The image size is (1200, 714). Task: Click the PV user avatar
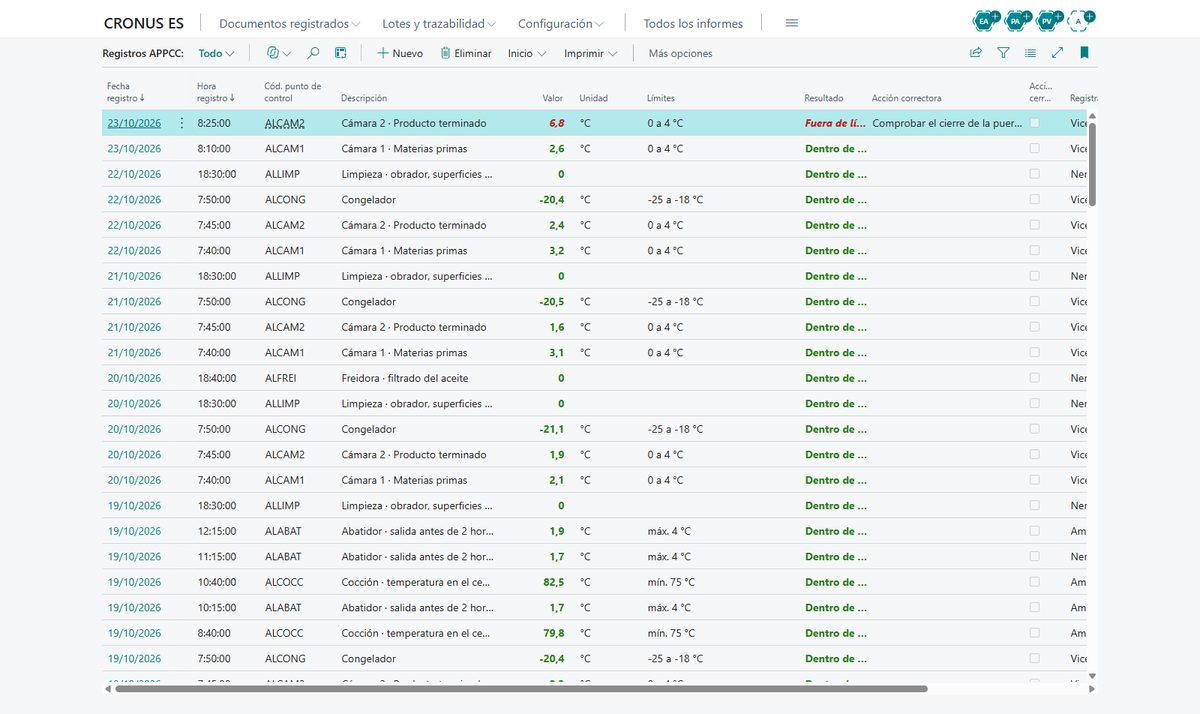(1047, 20)
